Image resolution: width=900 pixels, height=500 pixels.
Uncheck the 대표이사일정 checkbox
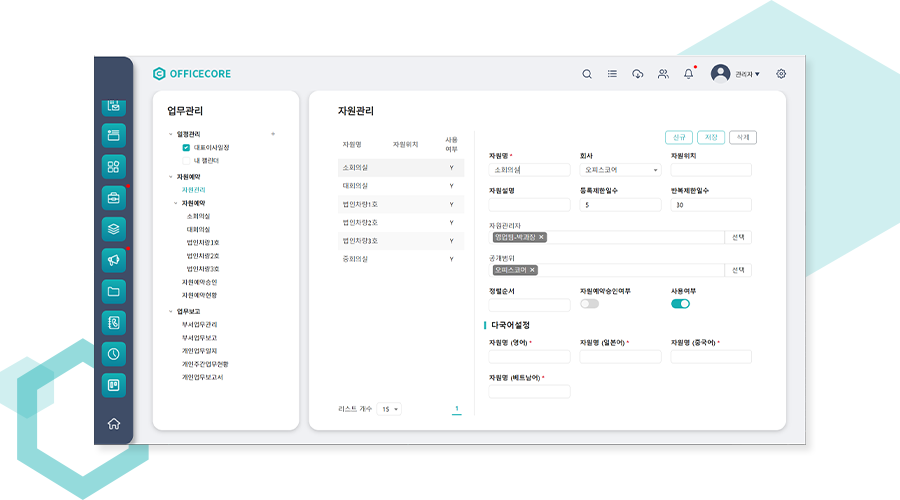[186, 147]
